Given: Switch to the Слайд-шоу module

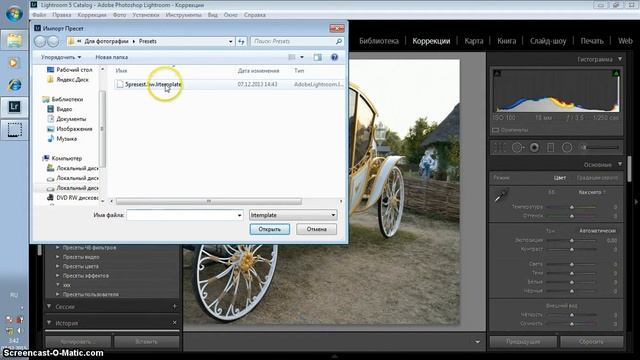Looking at the screenshot, I should click(x=548, y=41).
